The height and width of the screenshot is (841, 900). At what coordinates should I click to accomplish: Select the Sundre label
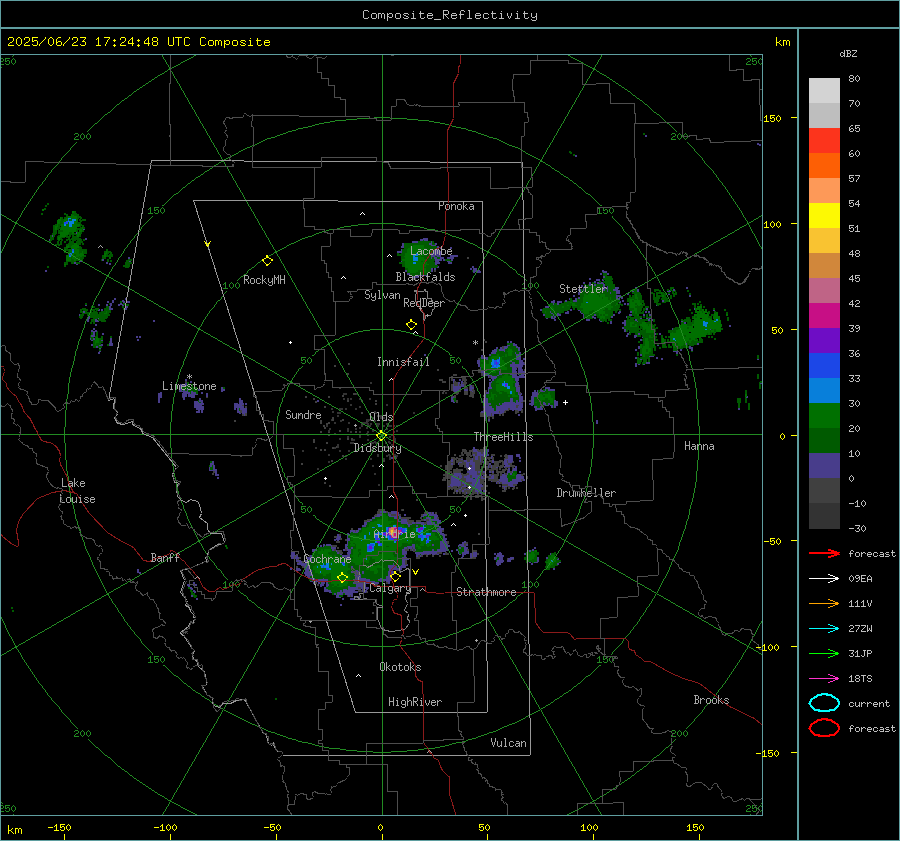click(303, 415)
